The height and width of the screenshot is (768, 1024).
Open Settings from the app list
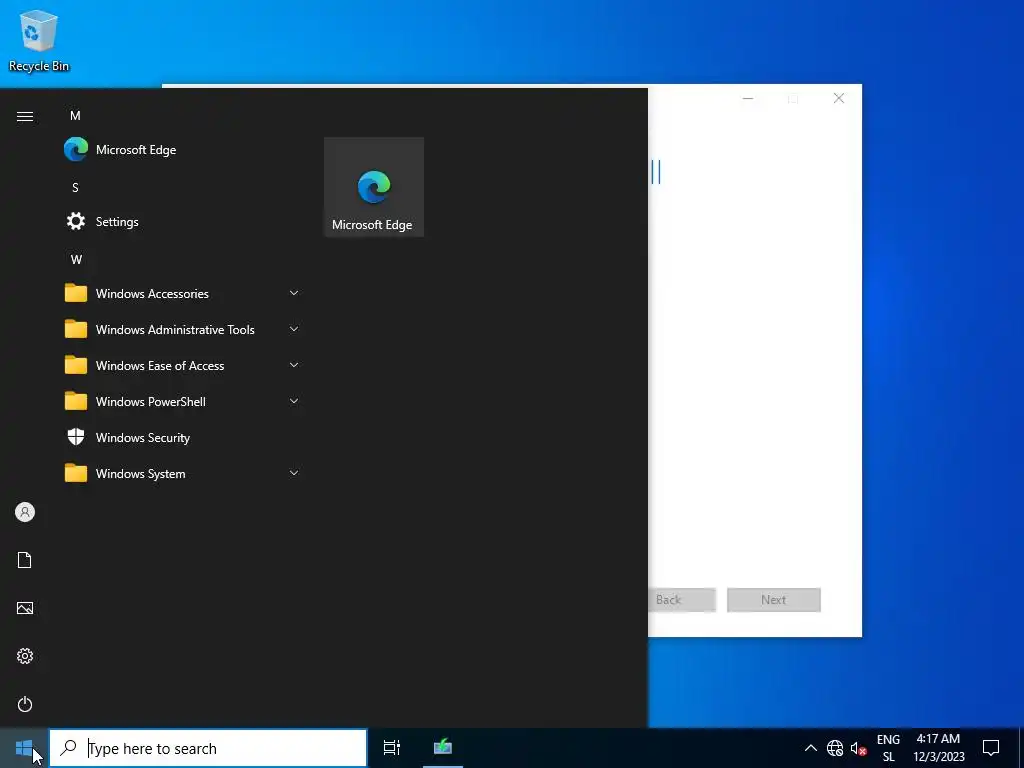point(182,221)
